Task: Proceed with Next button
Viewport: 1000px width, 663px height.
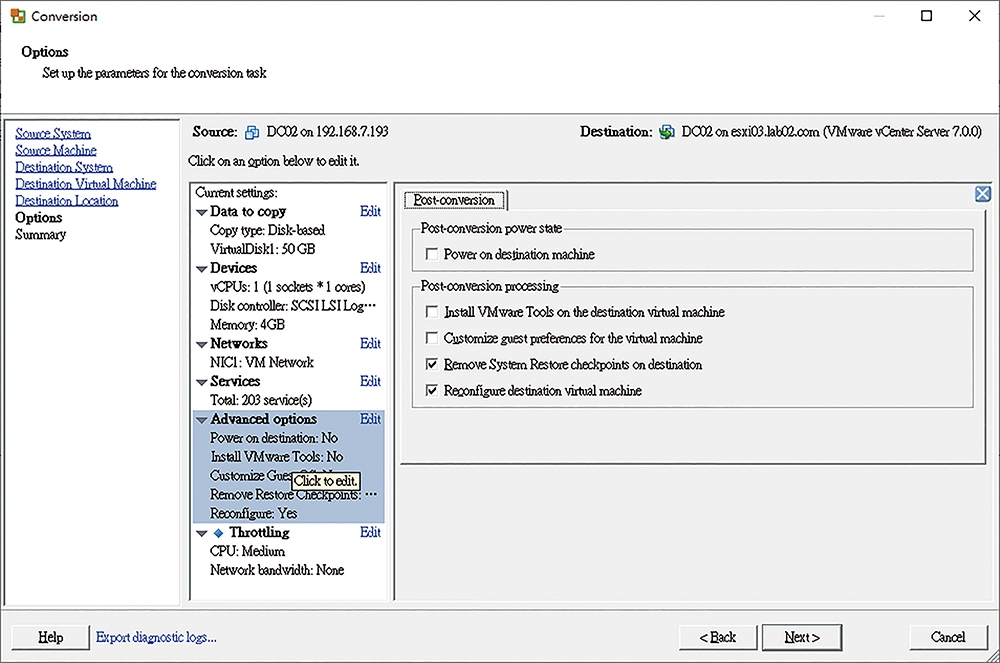Action: click(x=802, y=637)
